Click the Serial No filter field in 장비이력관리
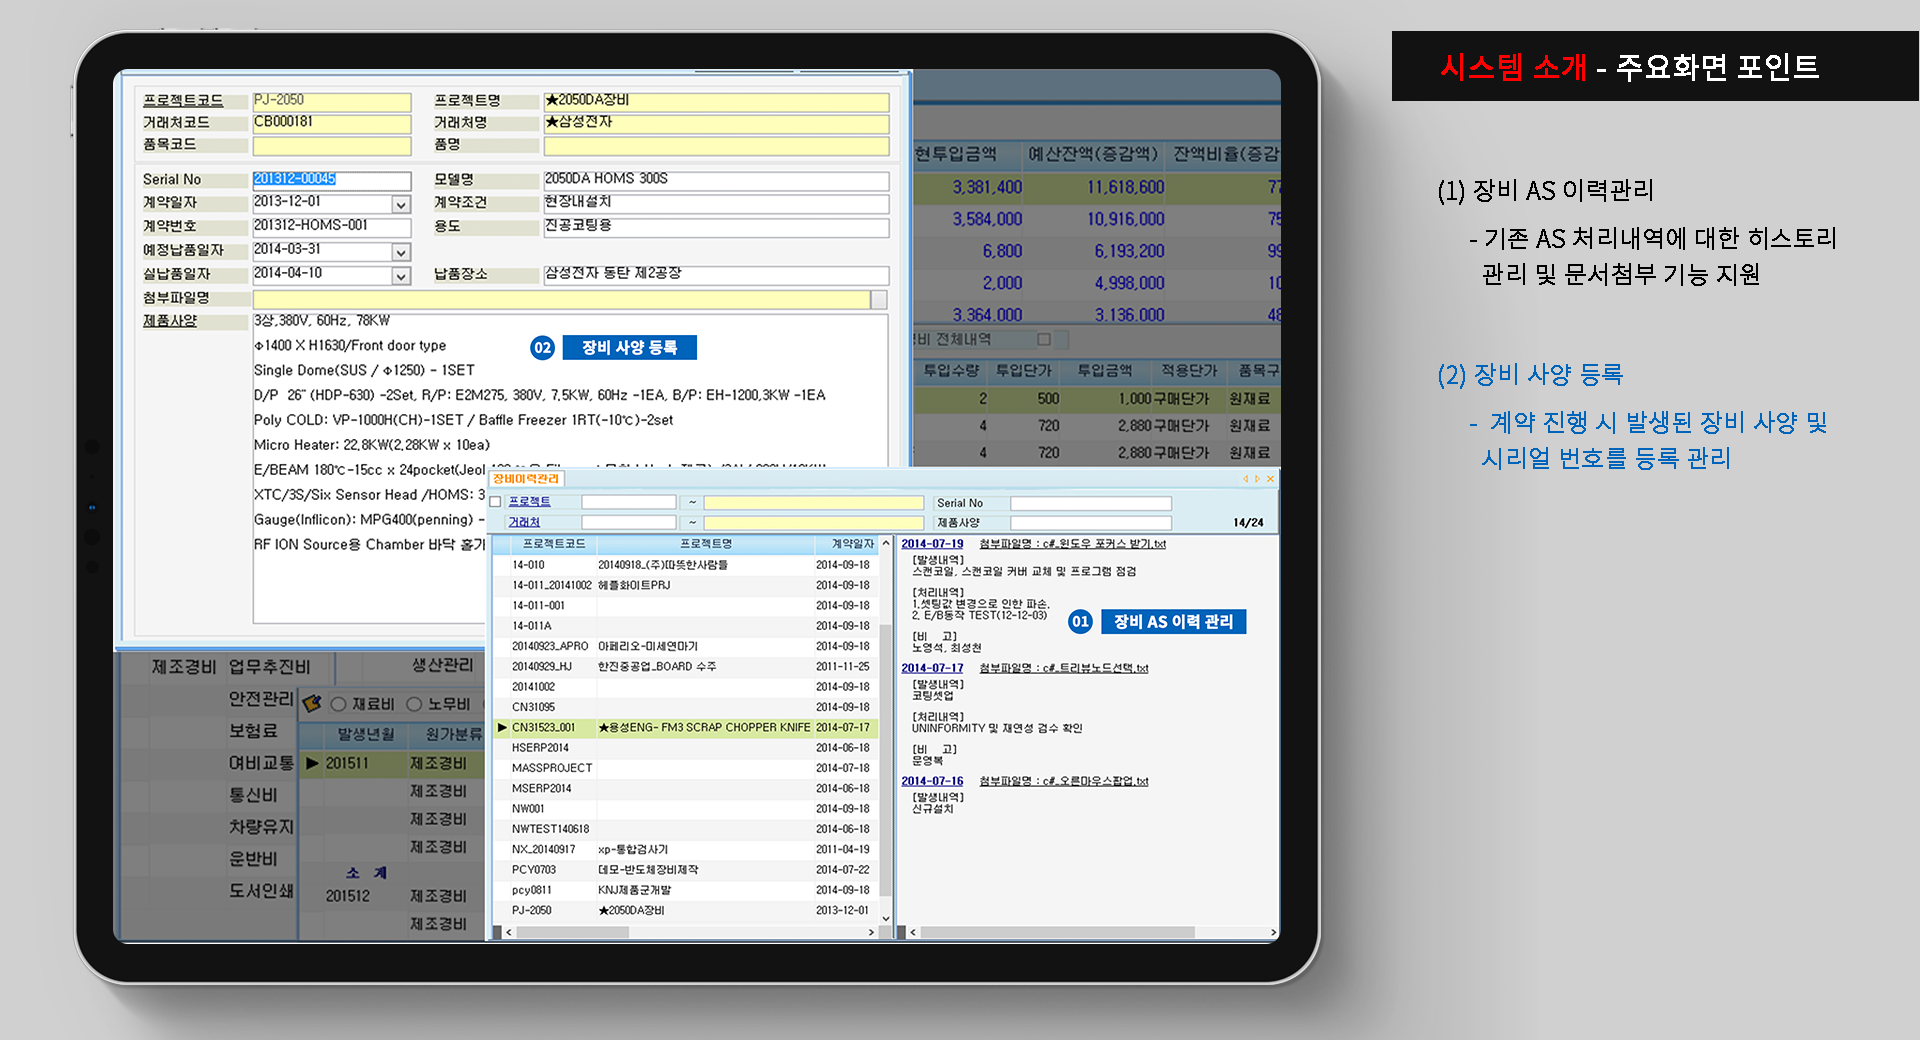 tap(1090, 503)
